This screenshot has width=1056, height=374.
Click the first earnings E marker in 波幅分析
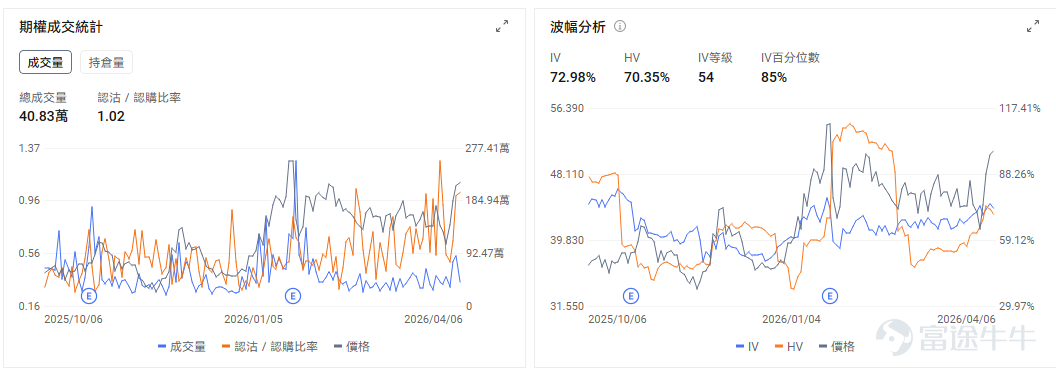click(x=630, y=295)
